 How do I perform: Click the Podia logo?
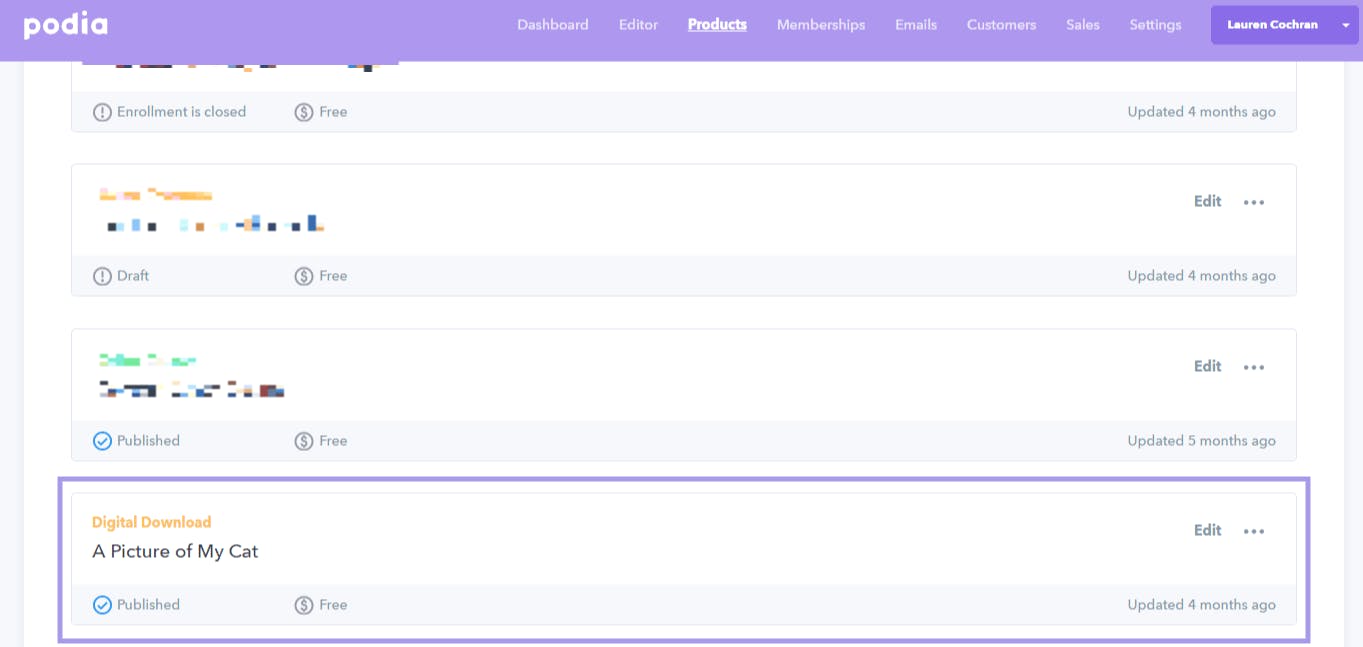(66, 25)
